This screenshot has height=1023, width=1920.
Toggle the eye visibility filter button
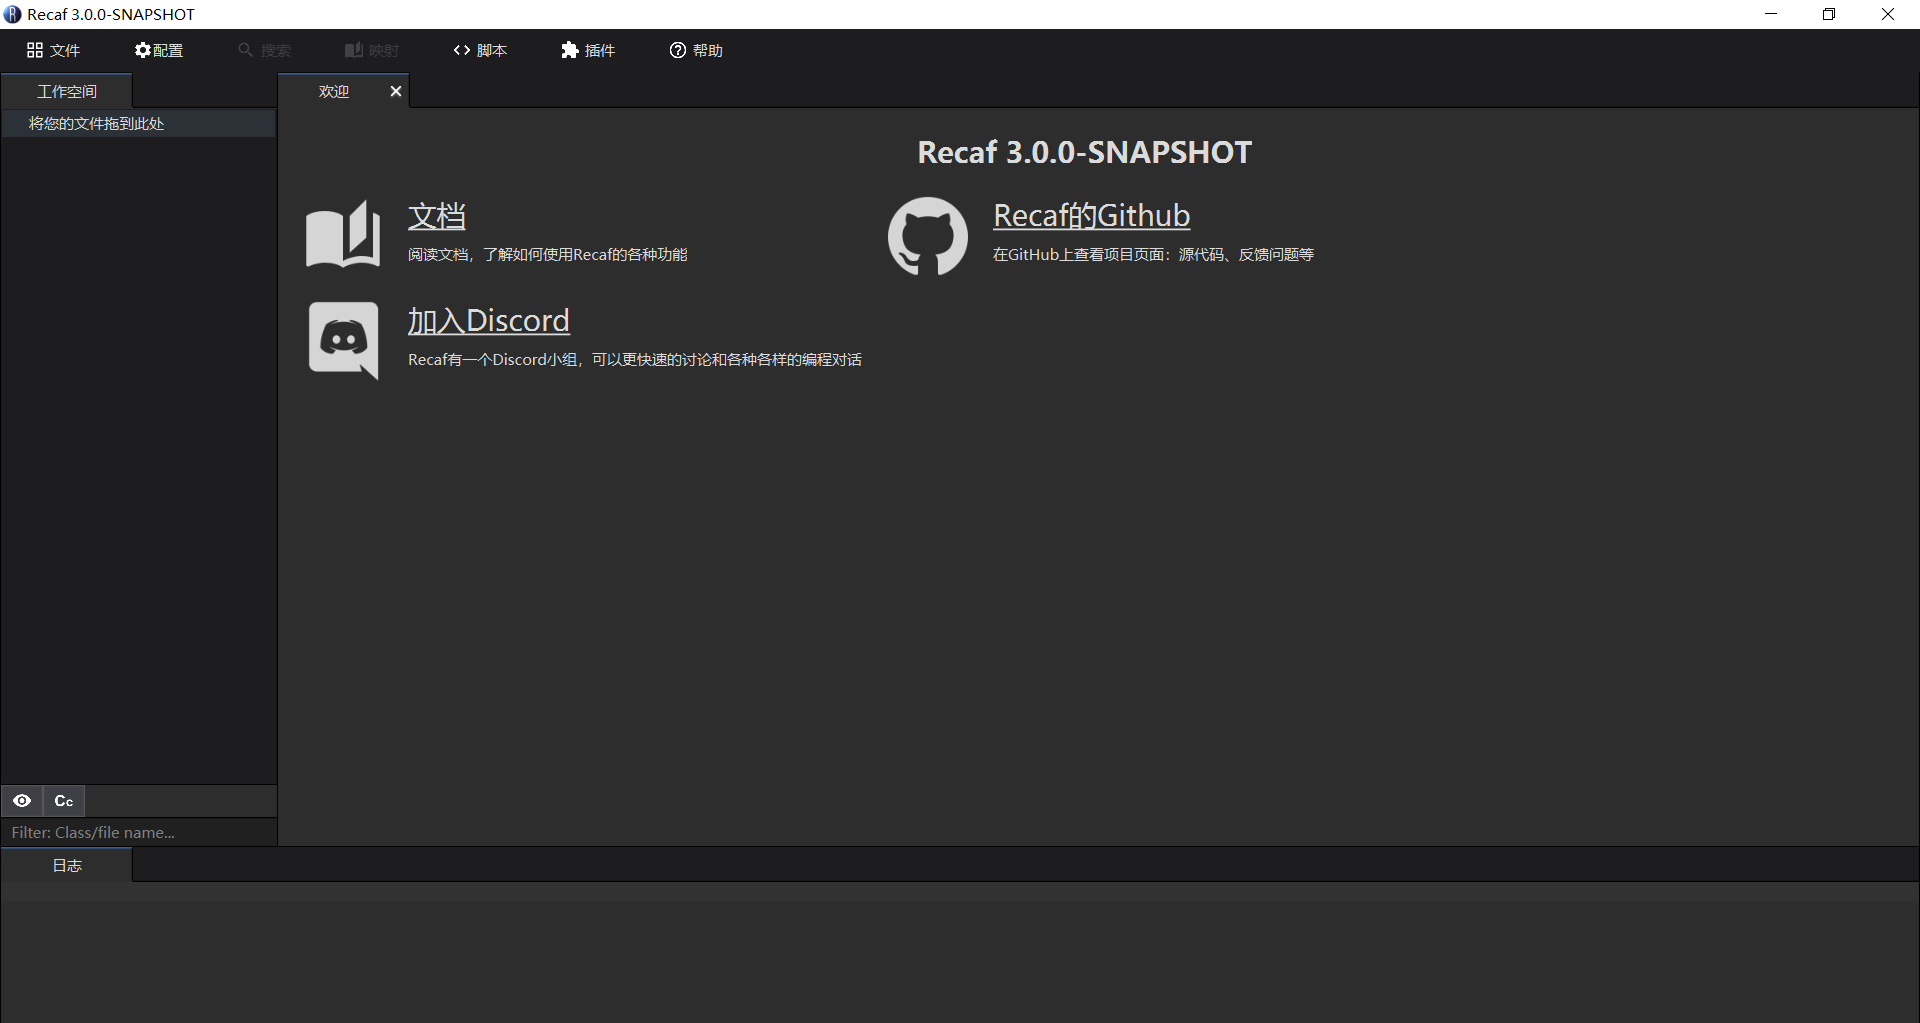tap(22, 801)
